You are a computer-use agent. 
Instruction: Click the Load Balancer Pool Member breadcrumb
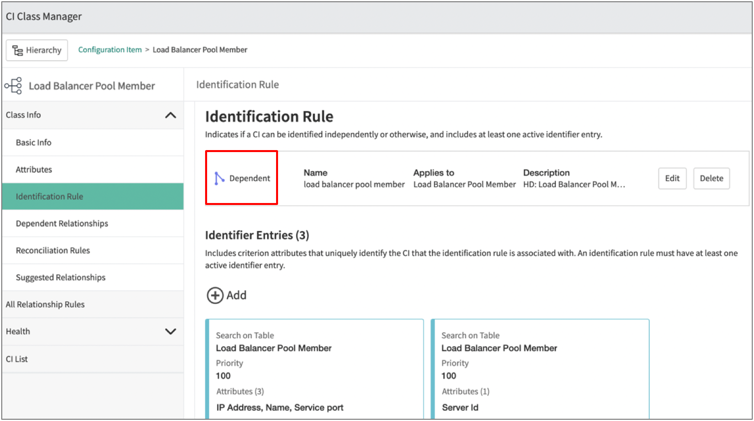pos(200,50)
